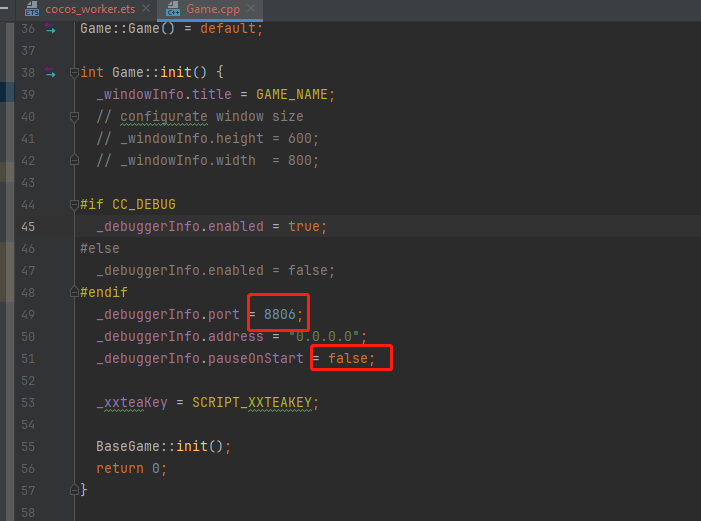Click line number 45 in the gutter
Viewport: 701px width, 521px height.
[x=28, y=227]
